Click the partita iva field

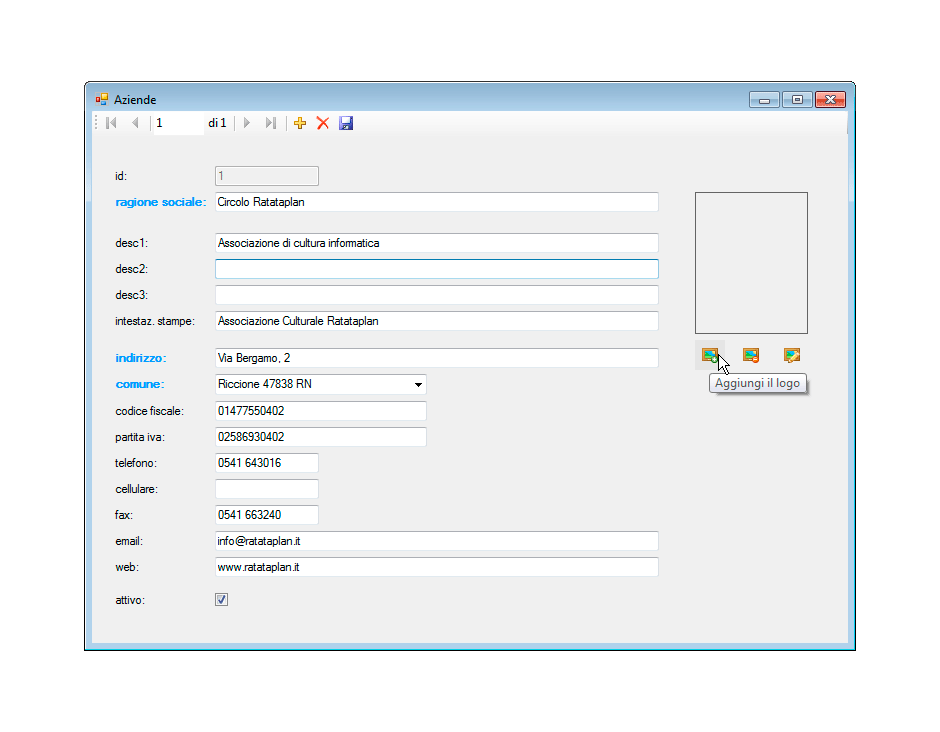tap(321, 437)
